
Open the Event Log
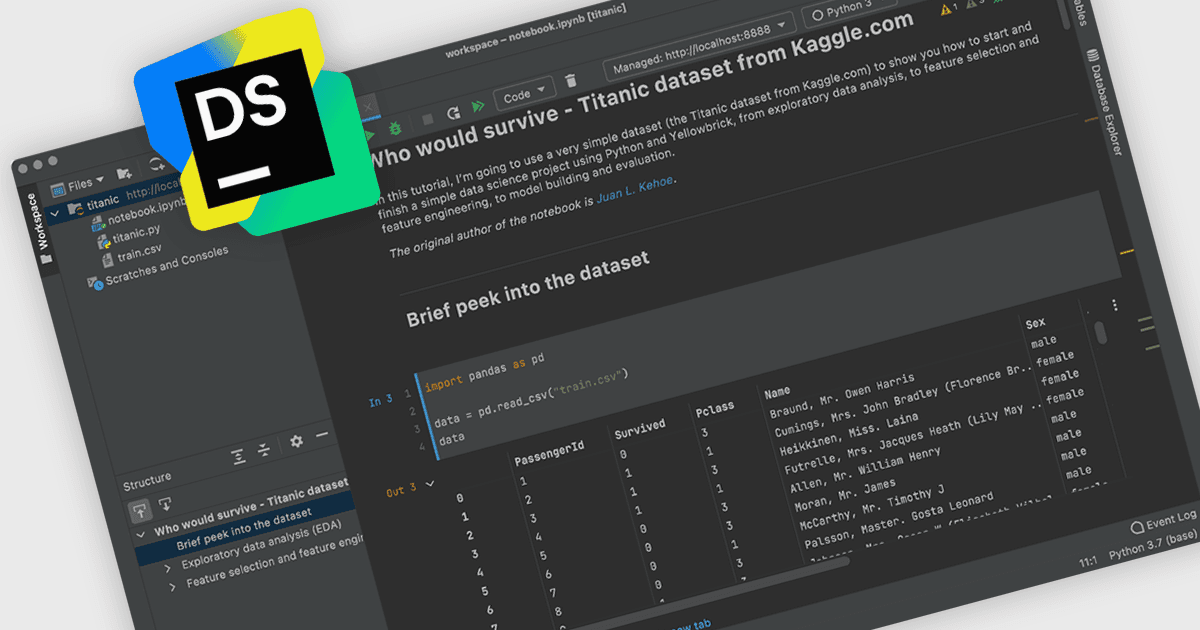tap(1163, 520)
